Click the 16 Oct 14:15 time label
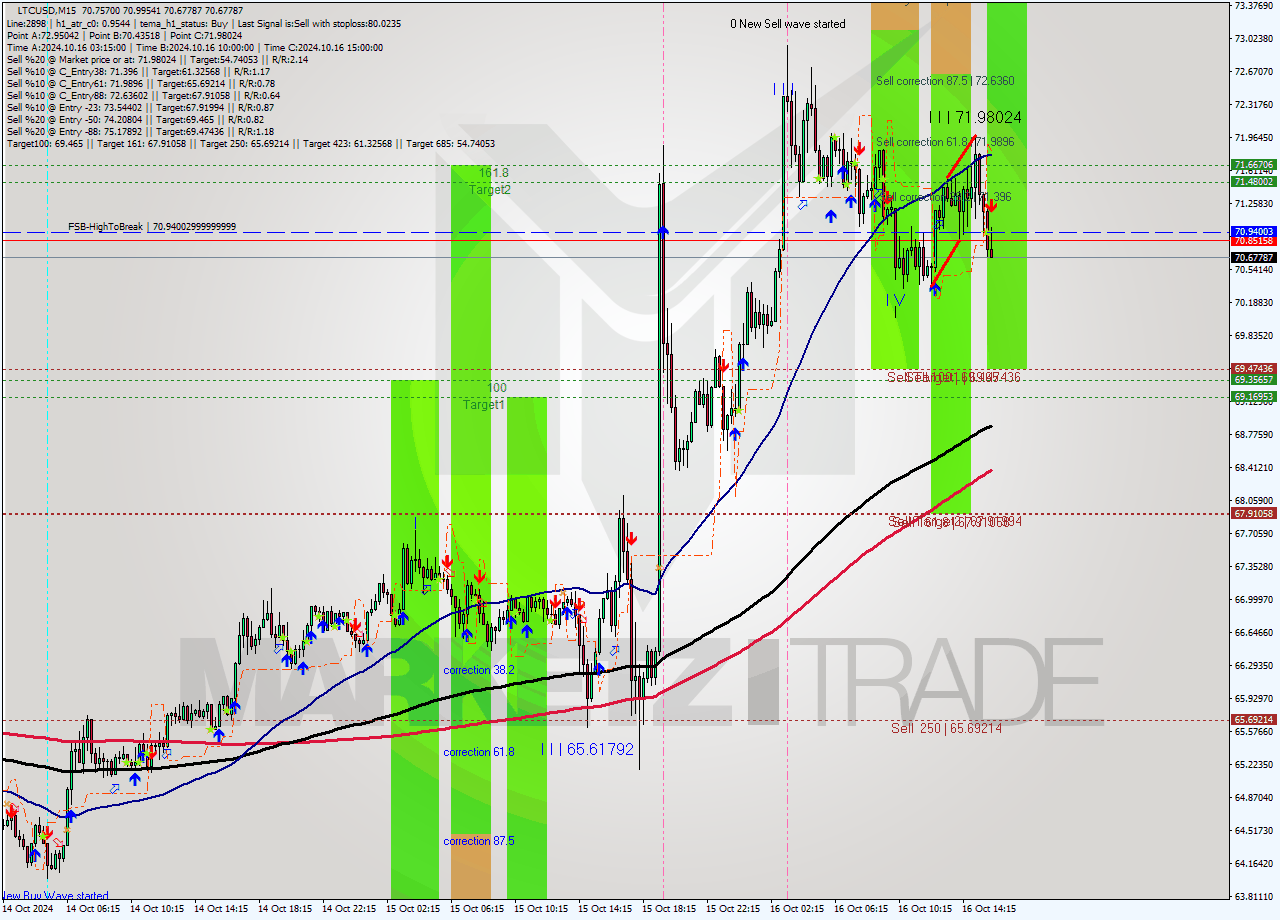This screenshot has width=1280, height=920. 989,909
